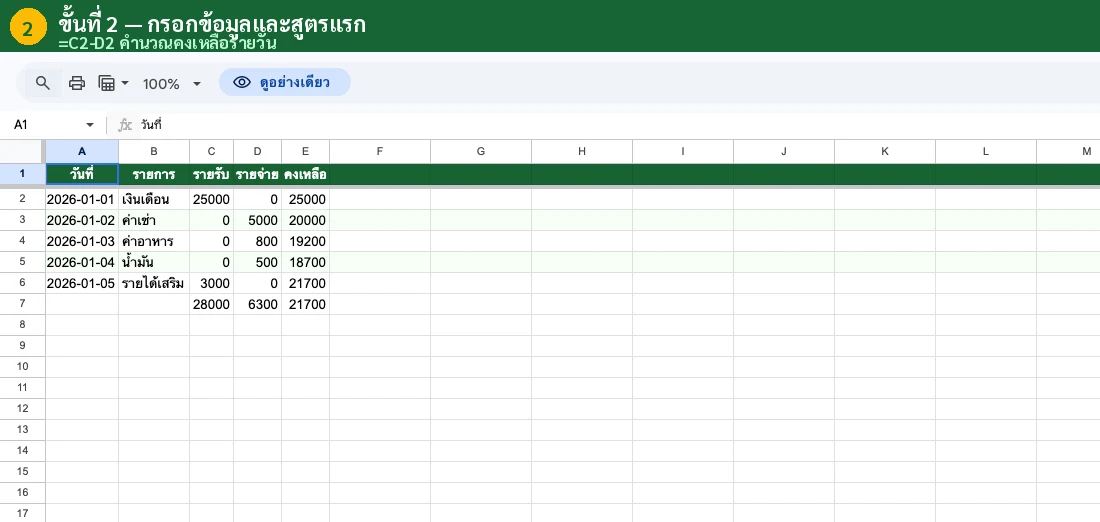The width and height of the screenshot is (1100, 522).
Task: Click date cell 2026-01-02
Action: pyautogui.click(x=82, y=220)
